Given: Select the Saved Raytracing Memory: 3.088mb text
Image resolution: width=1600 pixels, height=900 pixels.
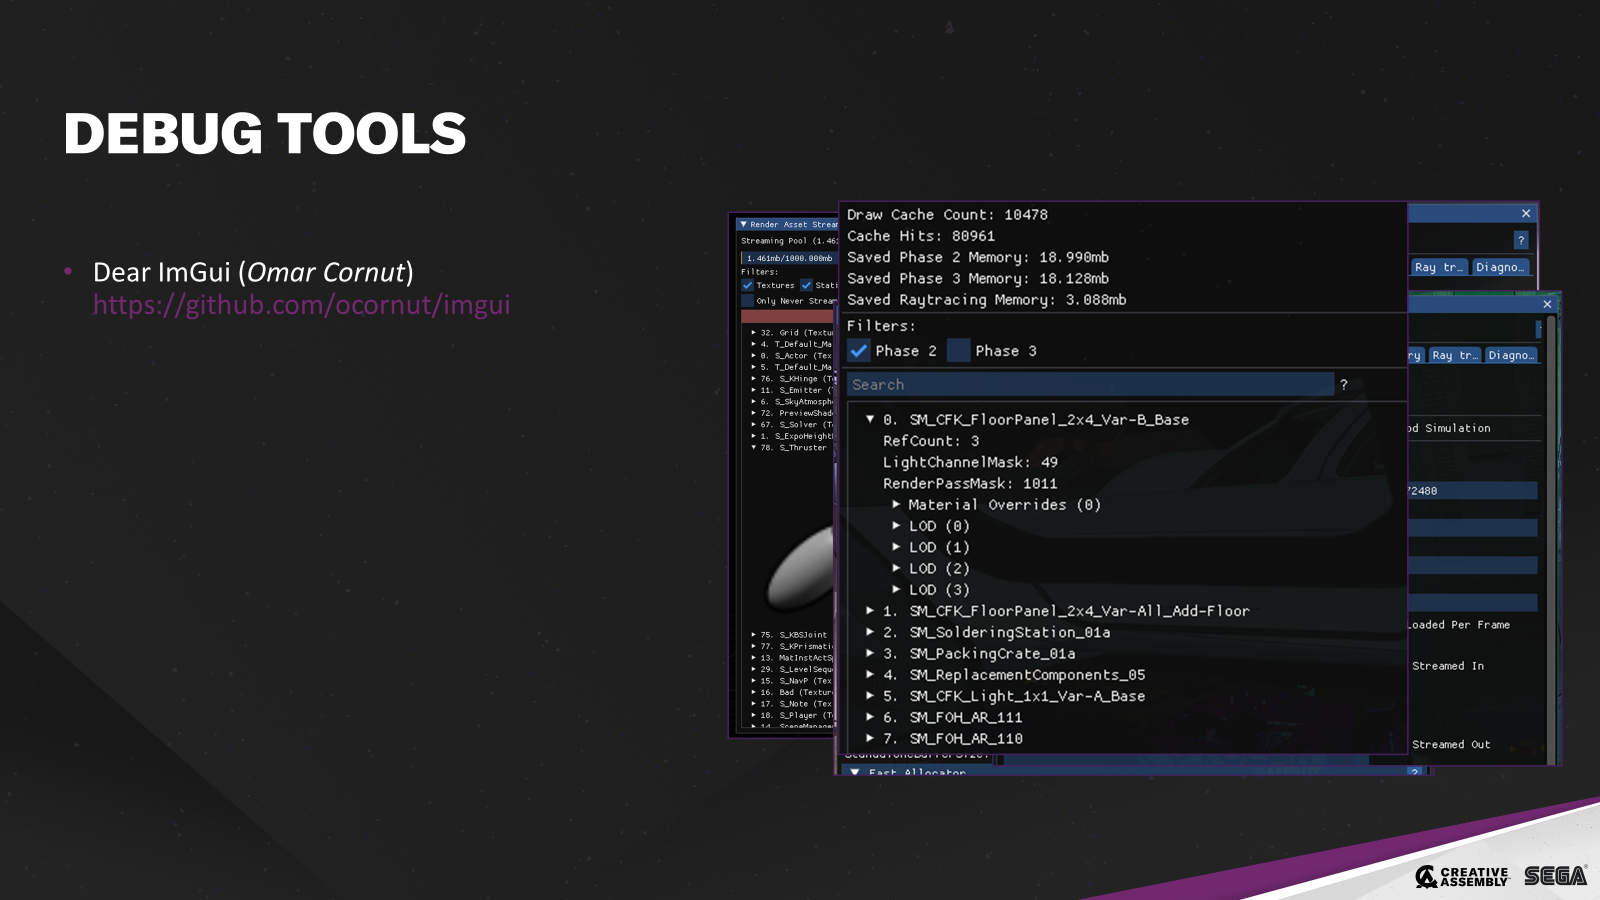Looking at the screenshot, I should click(986, 300).
